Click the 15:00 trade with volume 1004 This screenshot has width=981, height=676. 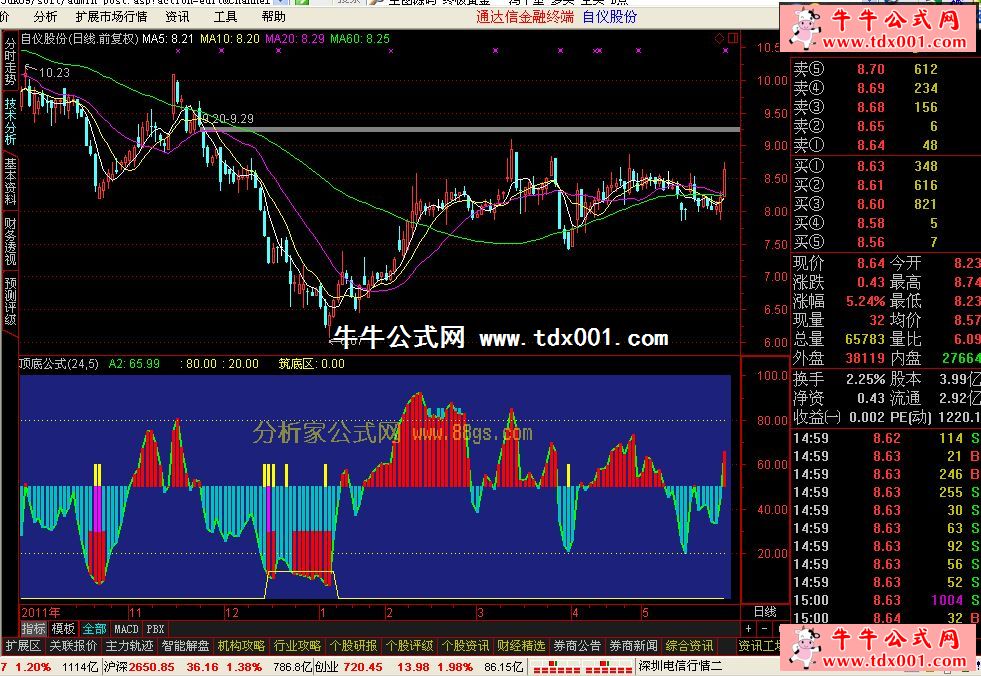click(x=885, y=600)
